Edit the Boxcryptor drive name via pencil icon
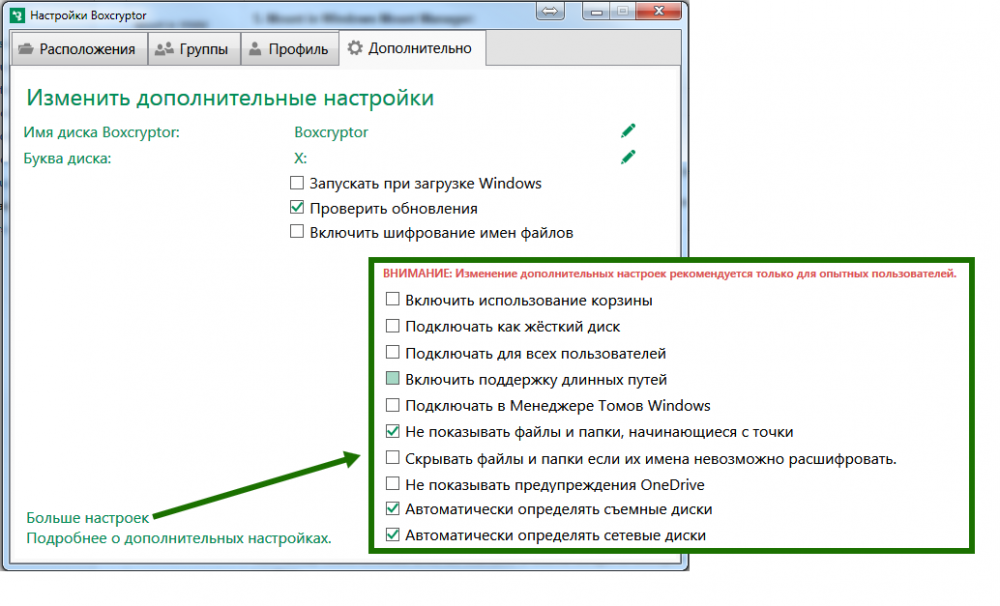This screenshot has height=606, width=1000. click(628, 130)
